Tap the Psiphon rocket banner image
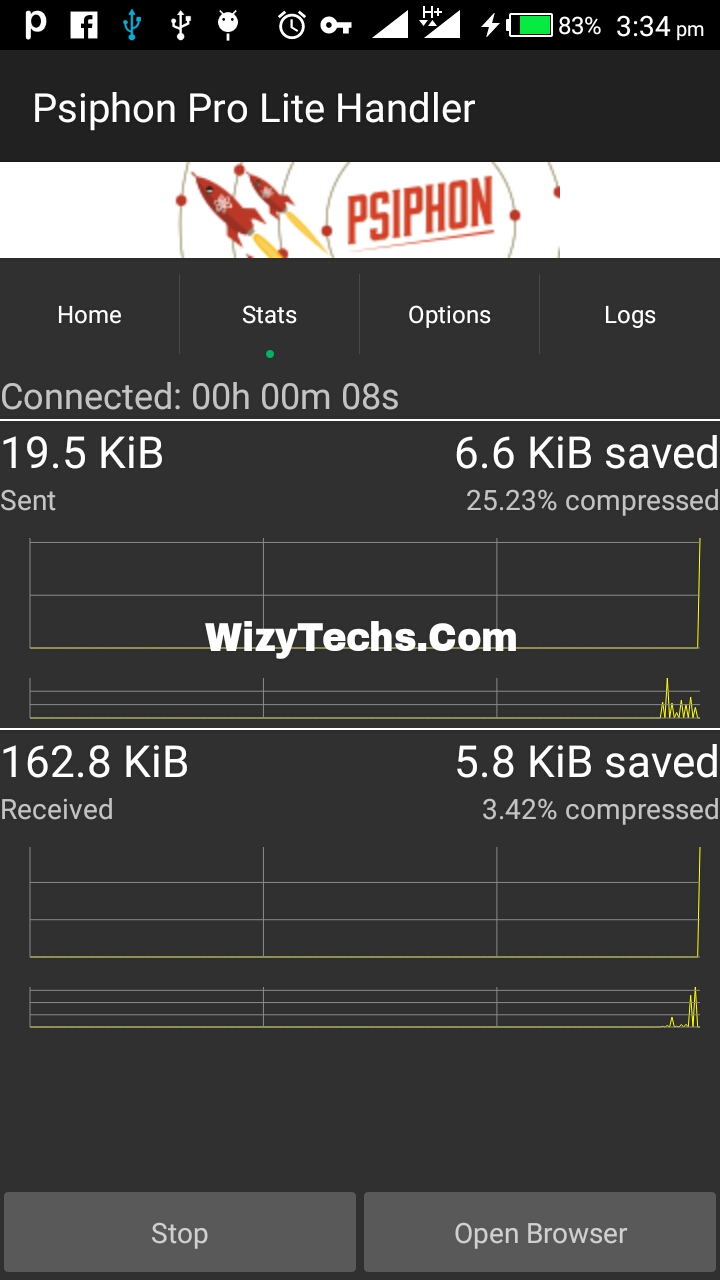The height and width of the screenshot is (1280, 720). click(360, 210)
